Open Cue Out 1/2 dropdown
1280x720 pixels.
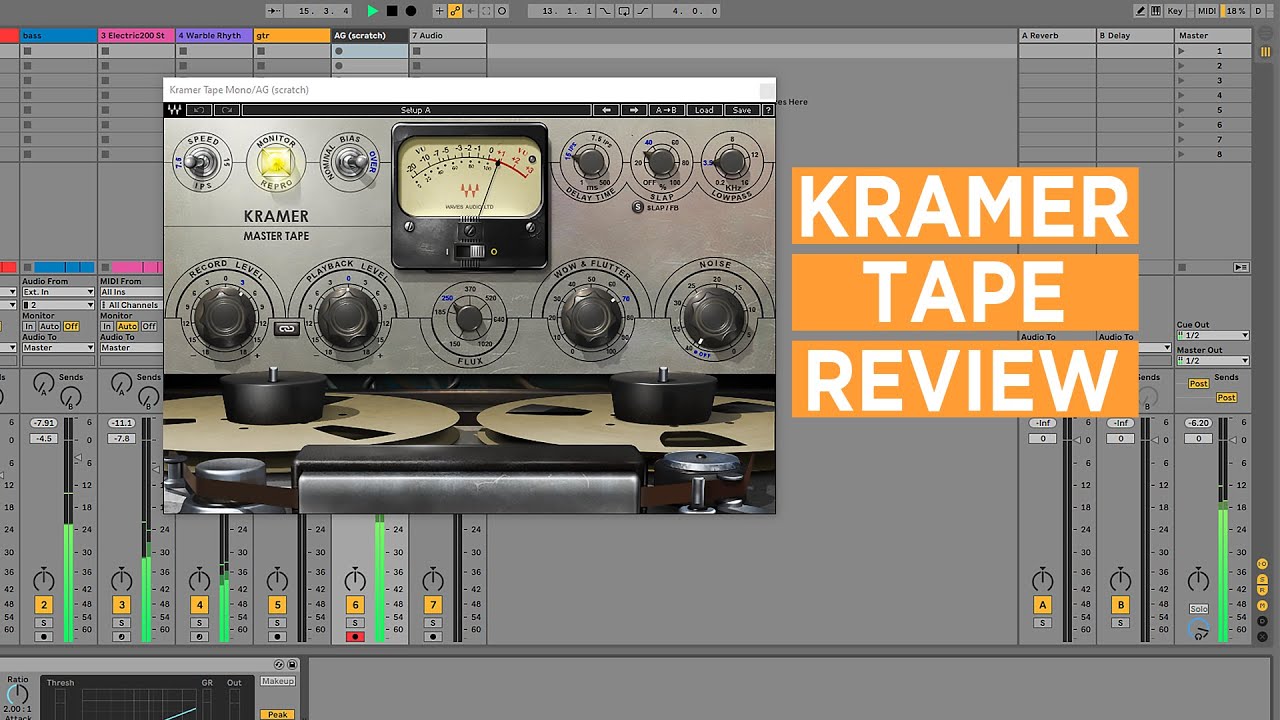point(1213,336)
